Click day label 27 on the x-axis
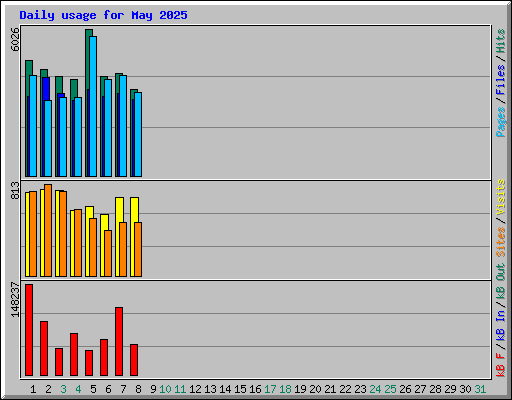Image resolution: width=512 pixels, height=400 pixels. pyautogui.click(x=420, y=389)
